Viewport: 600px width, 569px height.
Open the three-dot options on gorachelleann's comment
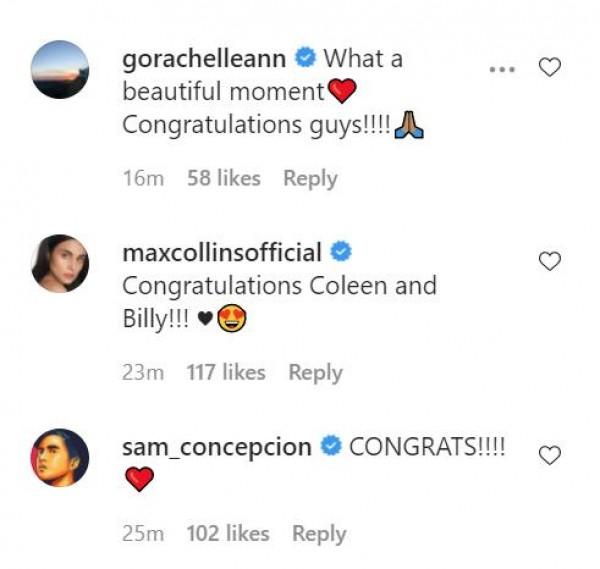point(502,67)
